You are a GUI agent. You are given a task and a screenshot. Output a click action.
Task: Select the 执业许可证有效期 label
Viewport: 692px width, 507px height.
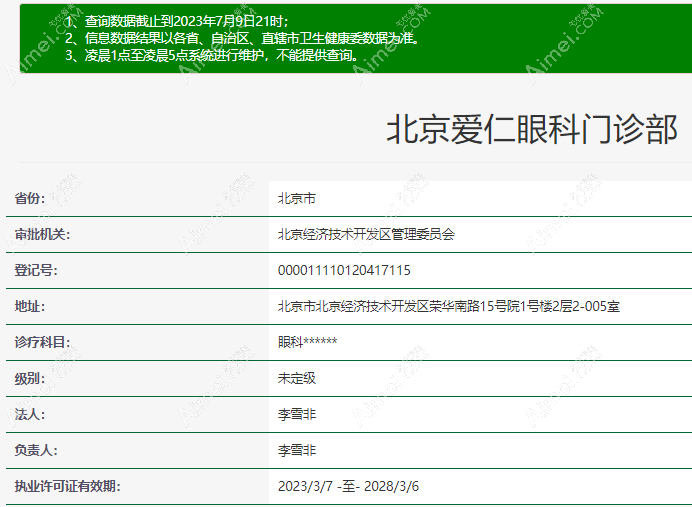(x=68, y=486)
